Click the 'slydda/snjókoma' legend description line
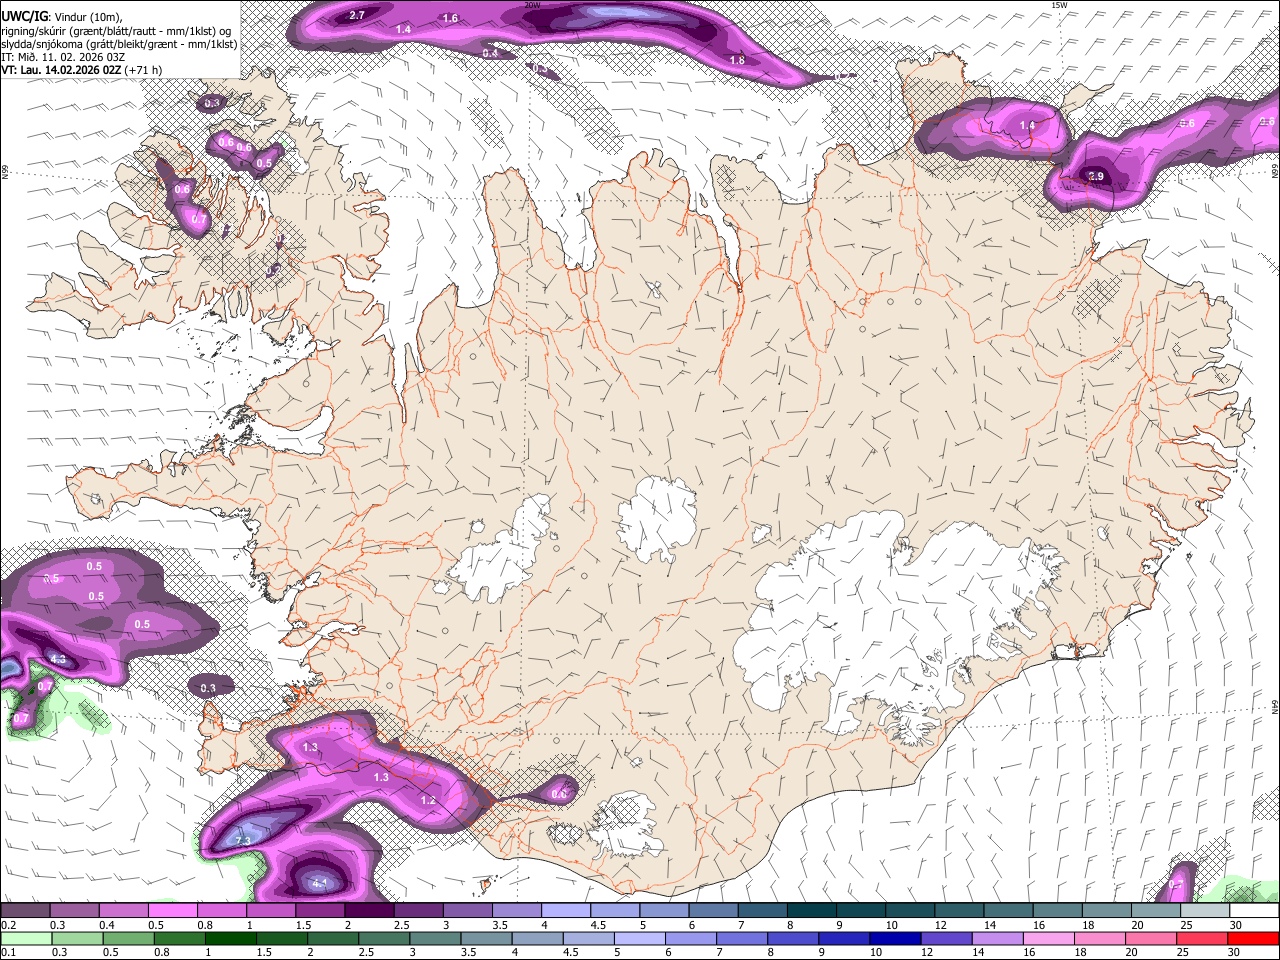Image resolution: width=1280 pixels, height=960 pixels. tap(118, 44)
